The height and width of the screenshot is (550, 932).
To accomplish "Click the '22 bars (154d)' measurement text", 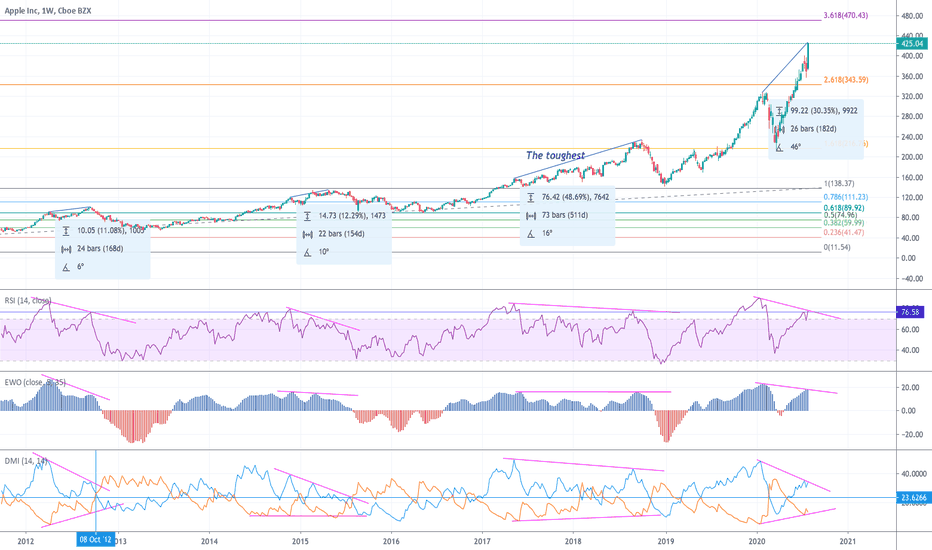I will click(x=341, y=234).
